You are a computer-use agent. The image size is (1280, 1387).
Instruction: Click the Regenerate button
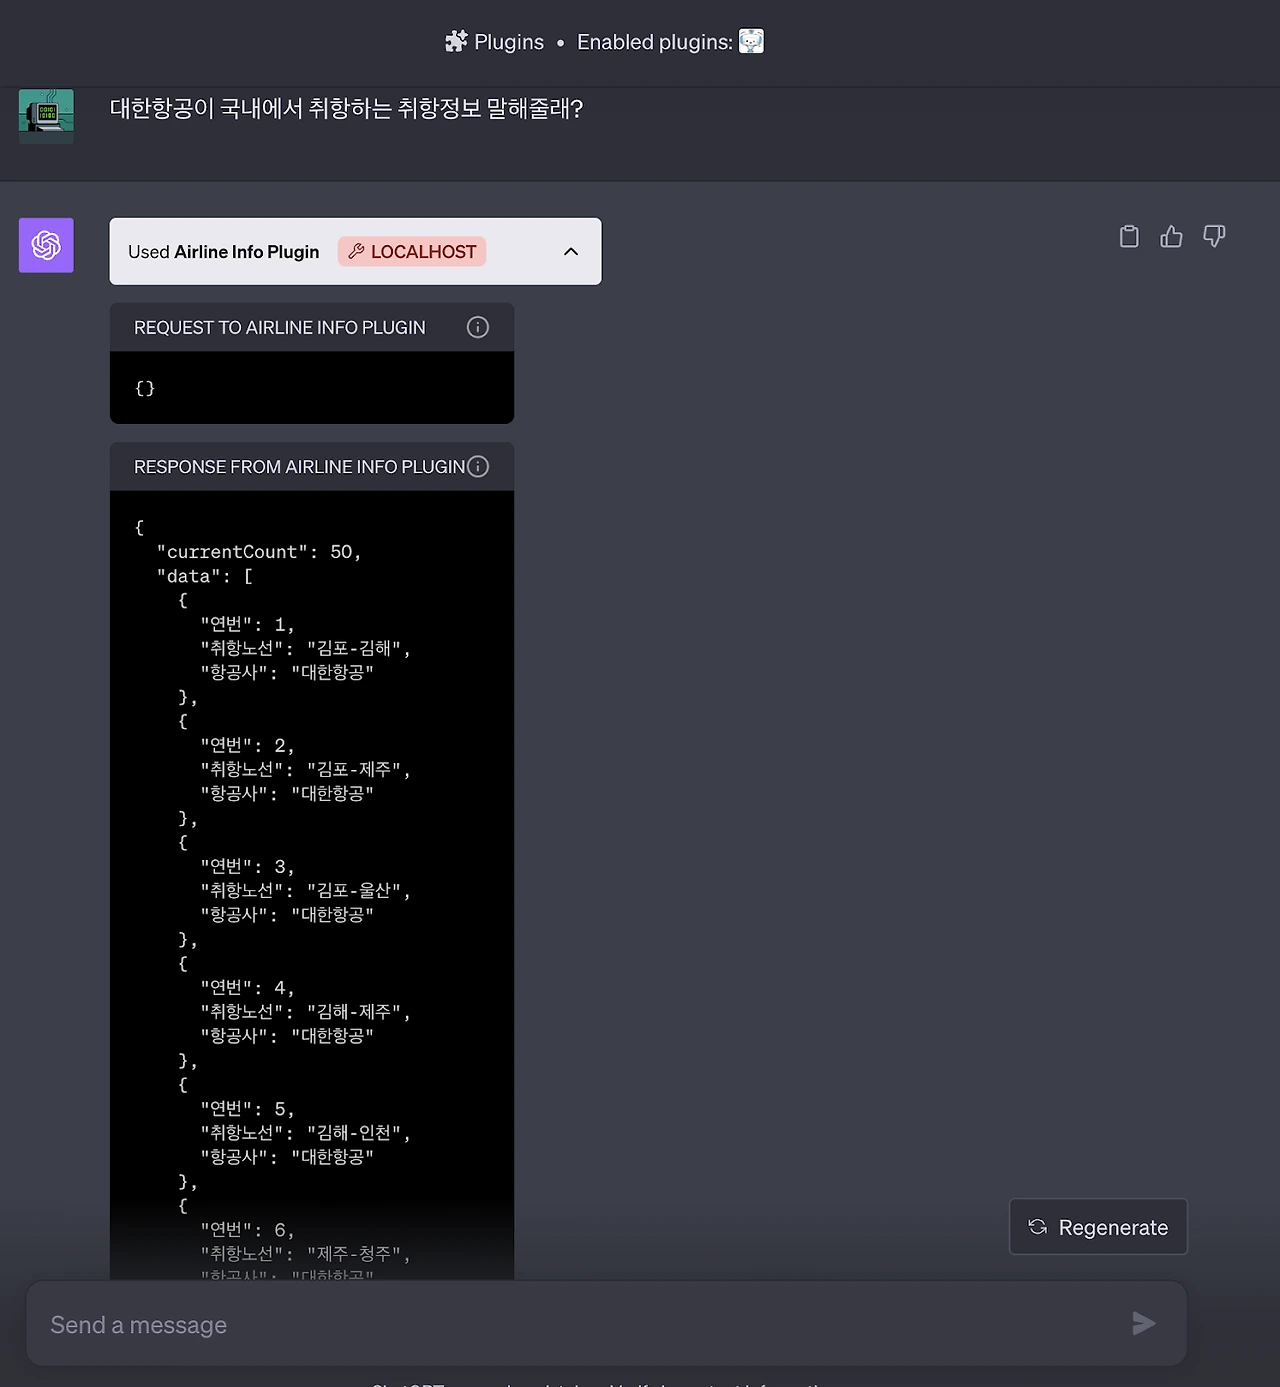[x=1098, y=1227]
